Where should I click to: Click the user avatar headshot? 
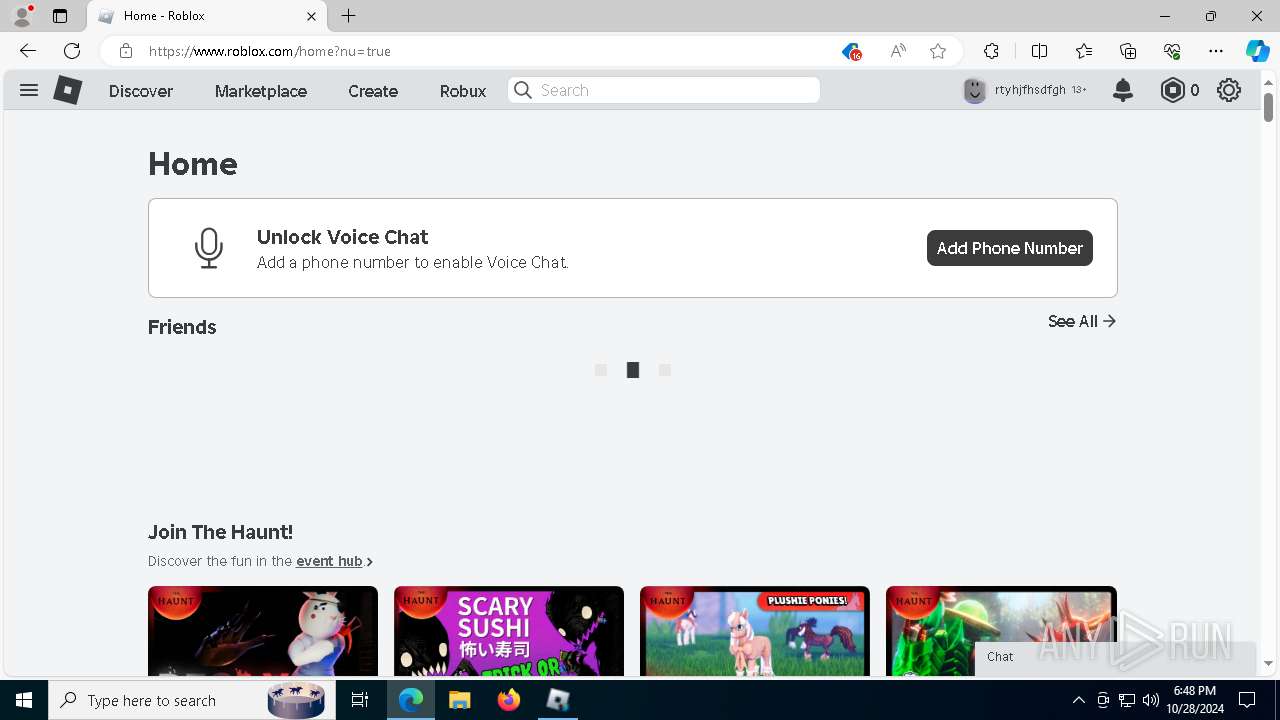(x=974, y=90)
